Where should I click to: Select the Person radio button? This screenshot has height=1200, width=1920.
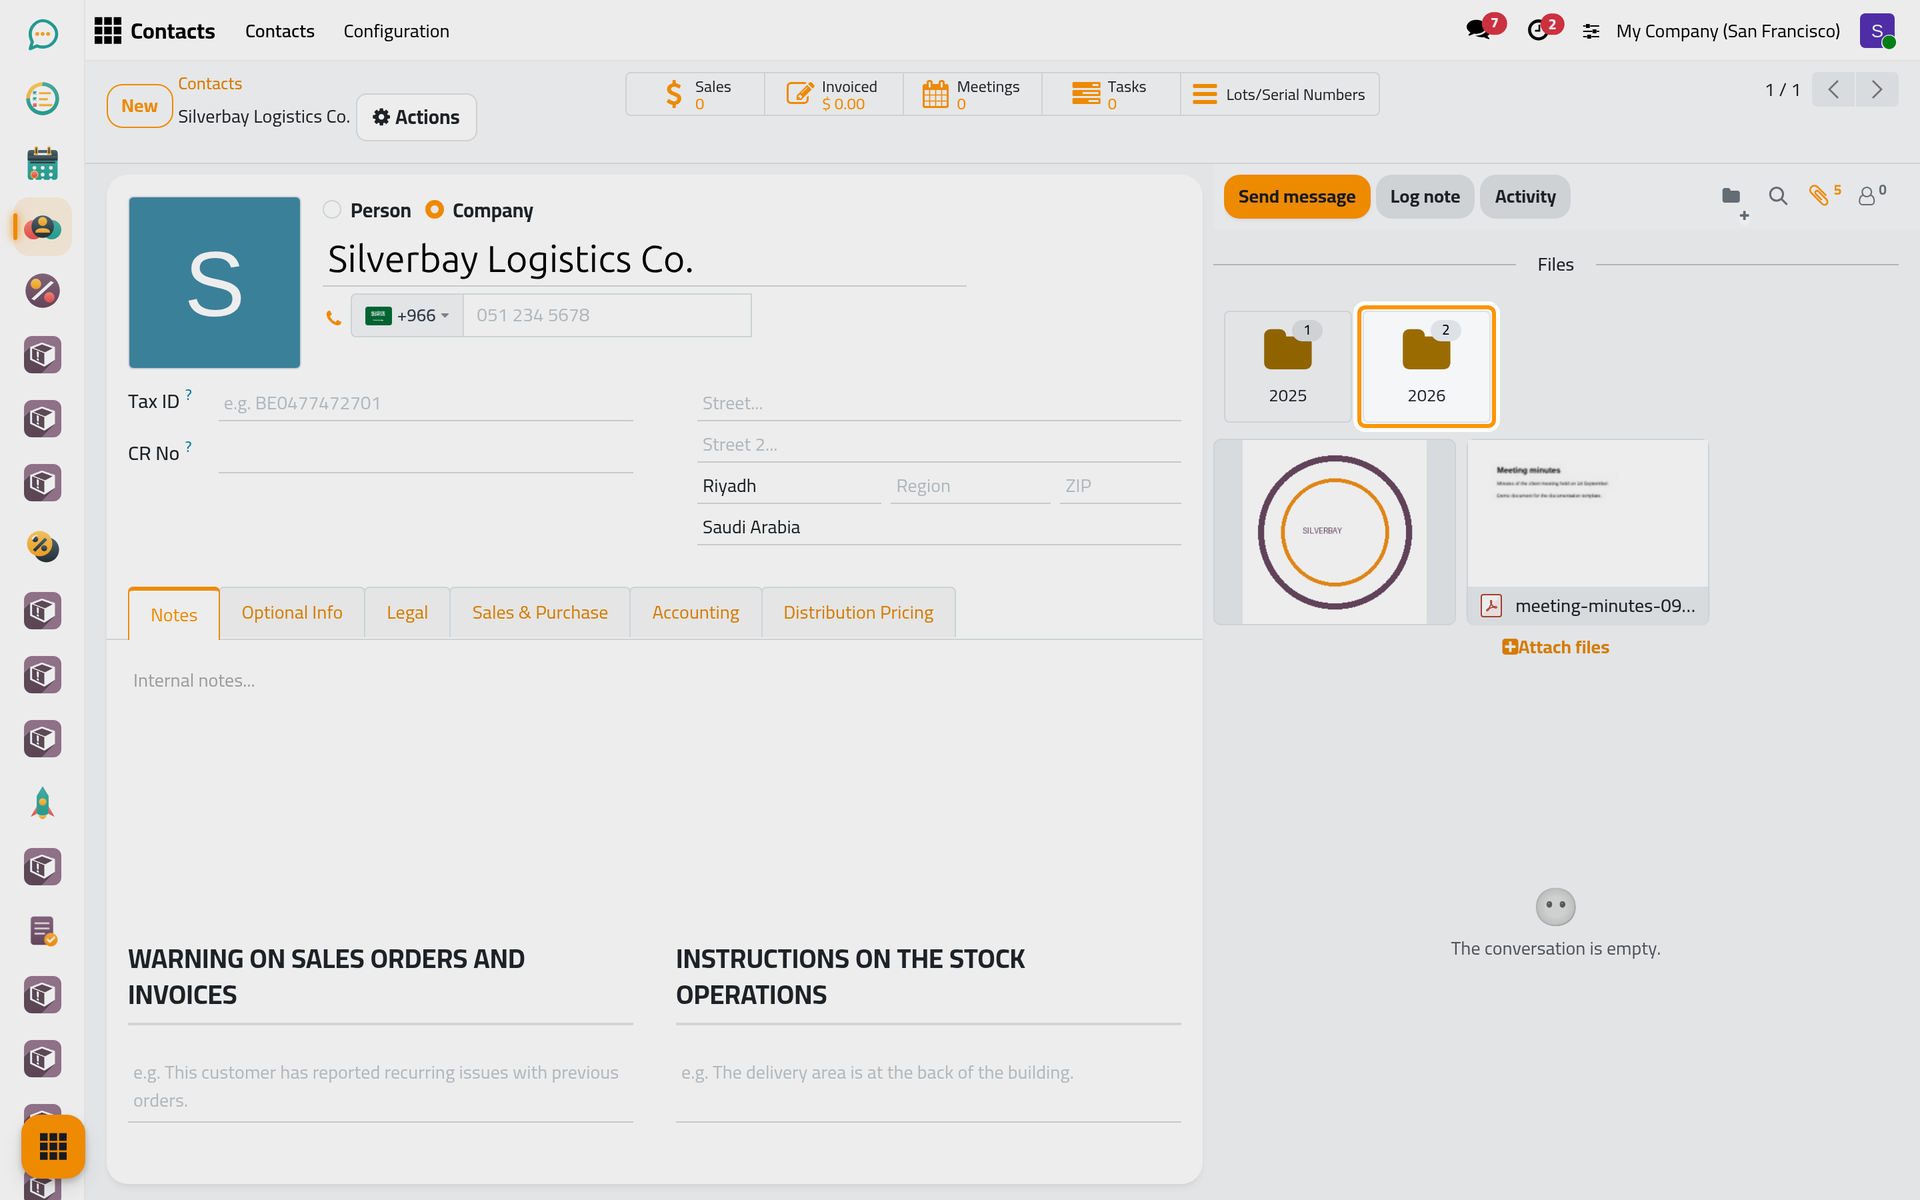point(332,210)
